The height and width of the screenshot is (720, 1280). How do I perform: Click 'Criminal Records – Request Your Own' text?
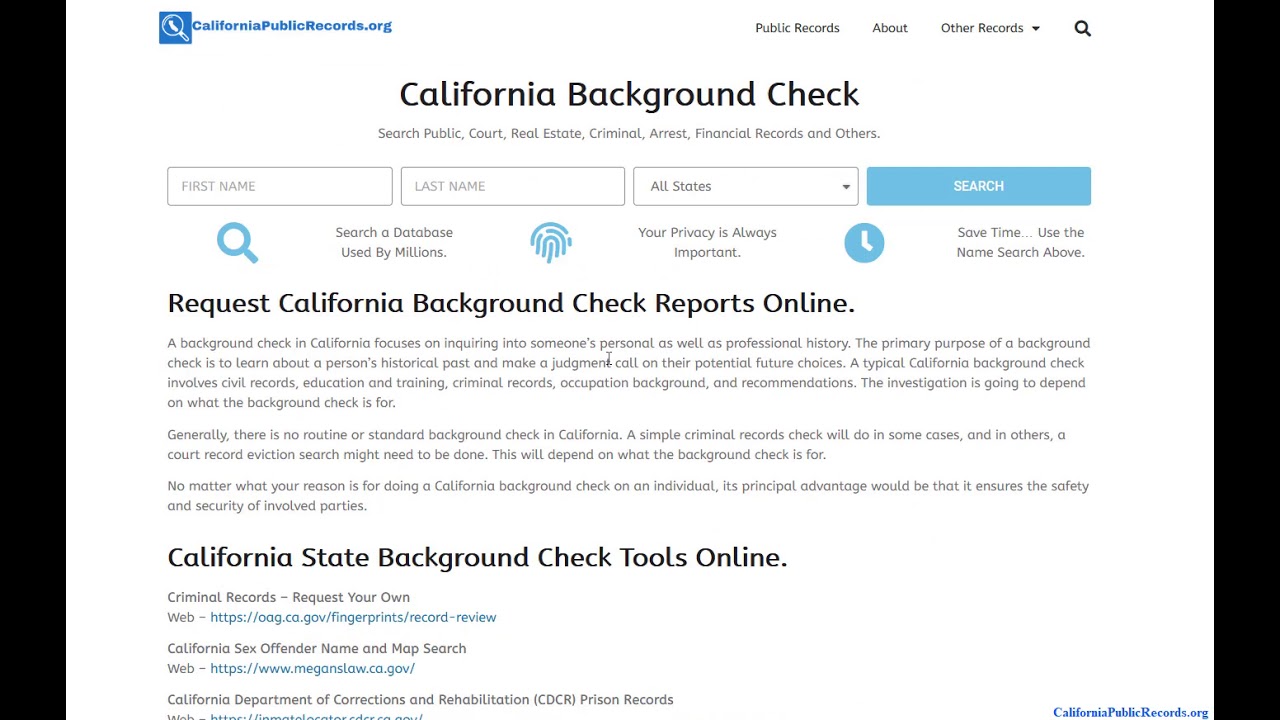(288, 597)
